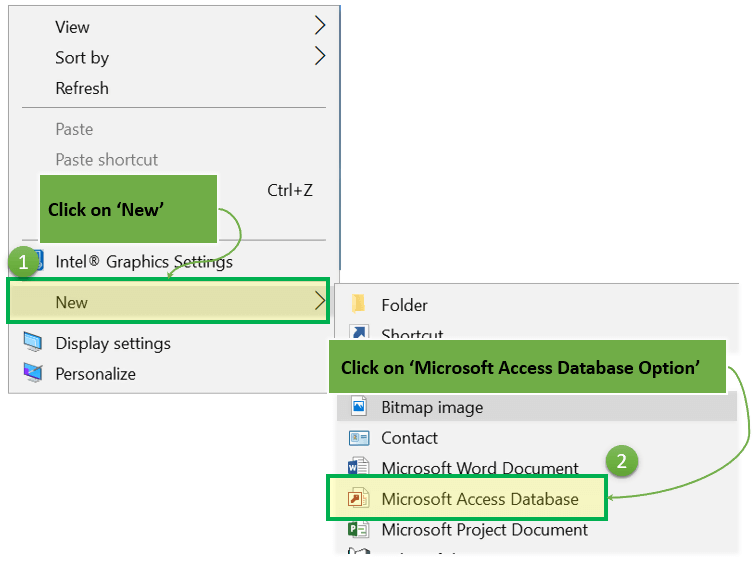Click the Bitmap image icon
This screenshot has width=755, height=563.
click(x=359, y=407)
